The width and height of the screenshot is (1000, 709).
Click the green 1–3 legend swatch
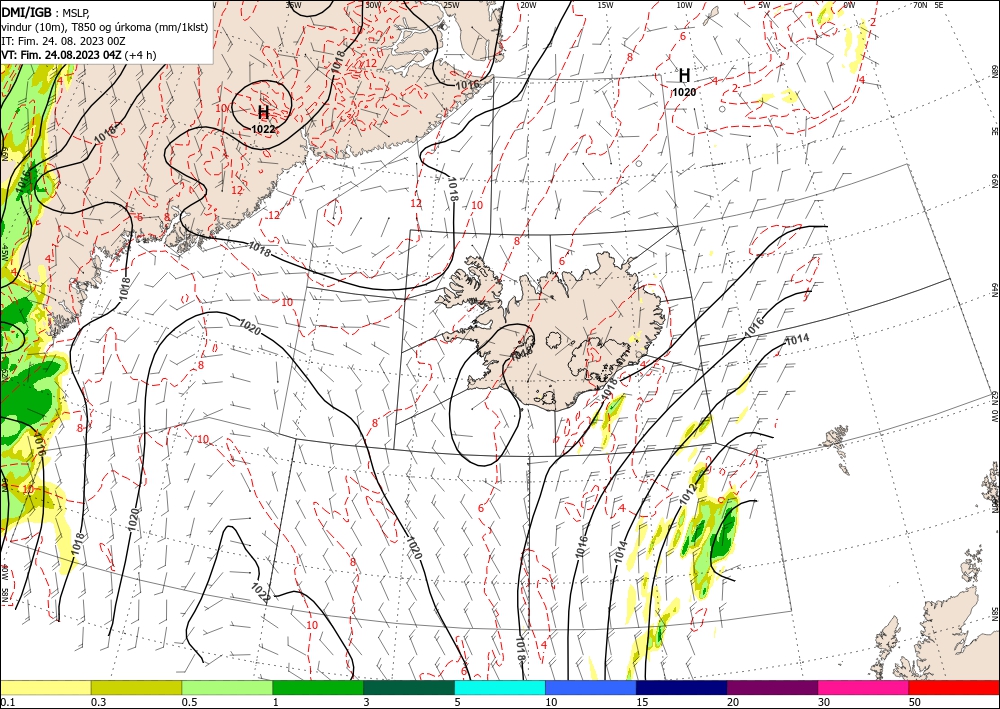click(318, 687)
